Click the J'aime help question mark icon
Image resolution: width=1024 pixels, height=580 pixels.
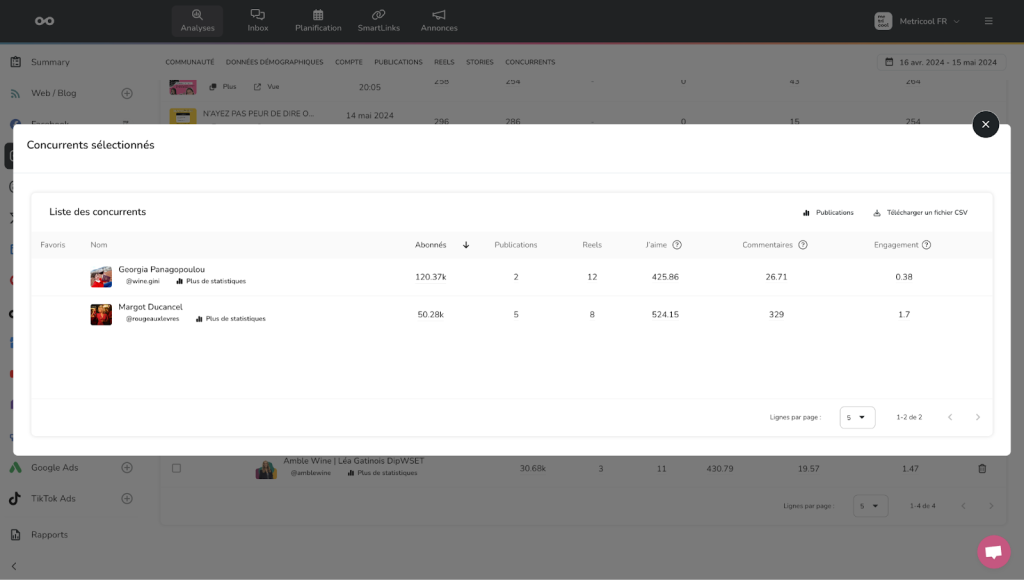tap(677, 245)
